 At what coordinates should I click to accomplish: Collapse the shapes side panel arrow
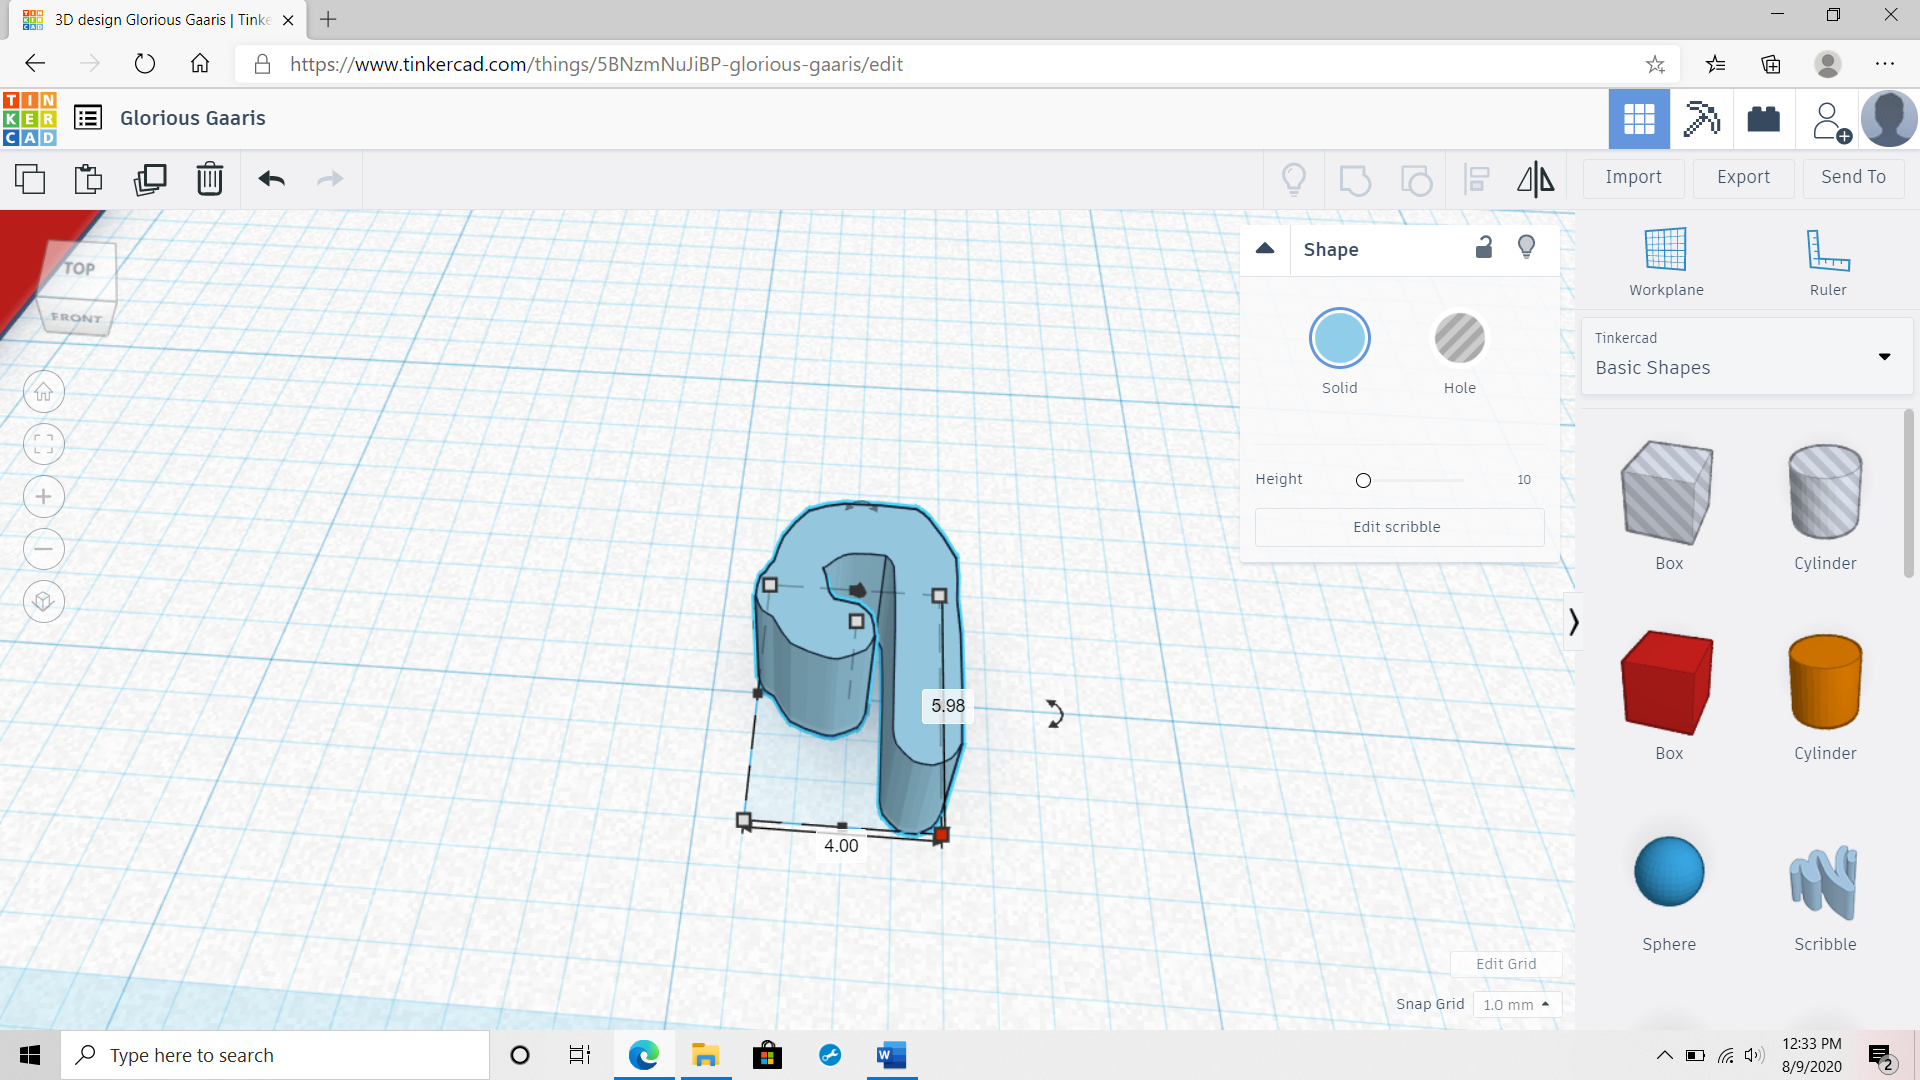[x=1573, y=622]
